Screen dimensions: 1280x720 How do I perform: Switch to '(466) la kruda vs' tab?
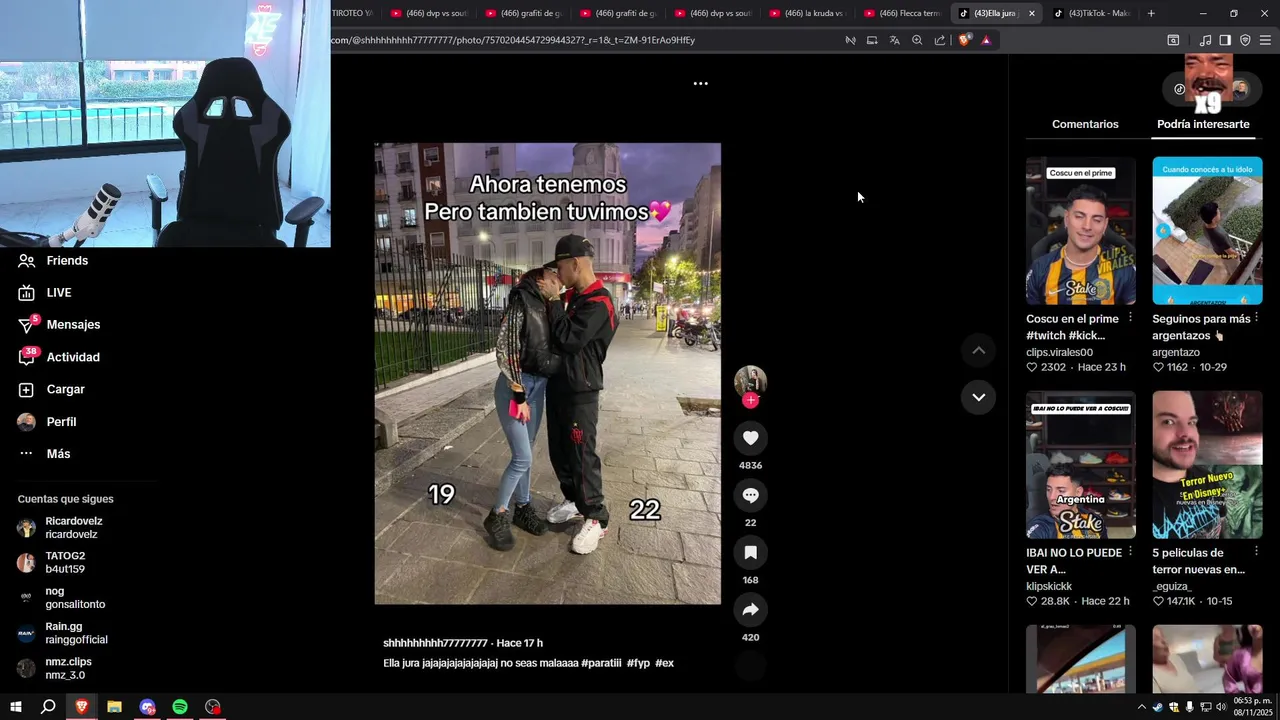(x=808, y=13)
